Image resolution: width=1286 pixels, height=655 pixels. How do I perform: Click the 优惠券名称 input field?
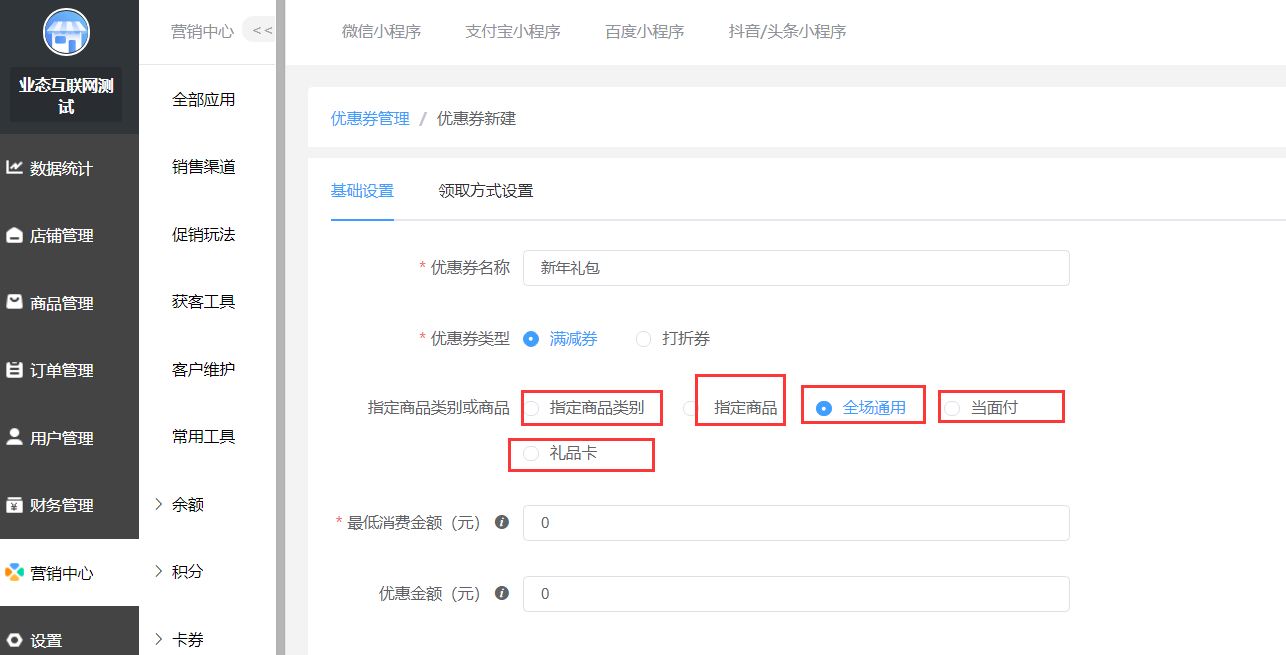click(796, 268)
